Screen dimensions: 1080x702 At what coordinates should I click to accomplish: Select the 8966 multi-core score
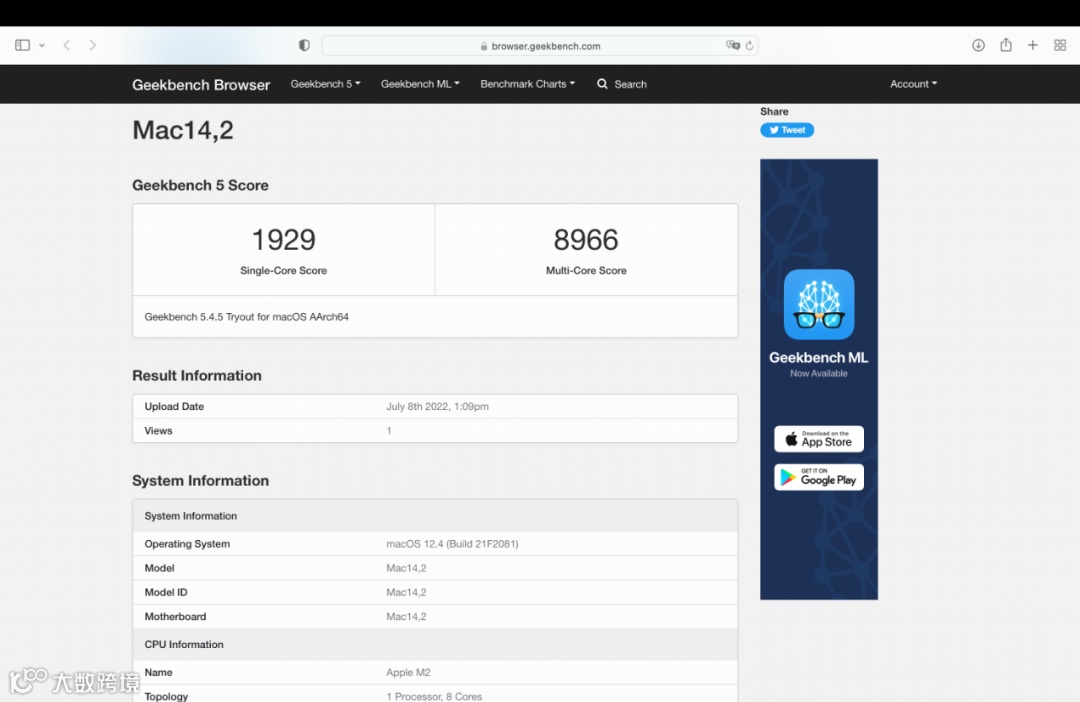click(586, 240)
